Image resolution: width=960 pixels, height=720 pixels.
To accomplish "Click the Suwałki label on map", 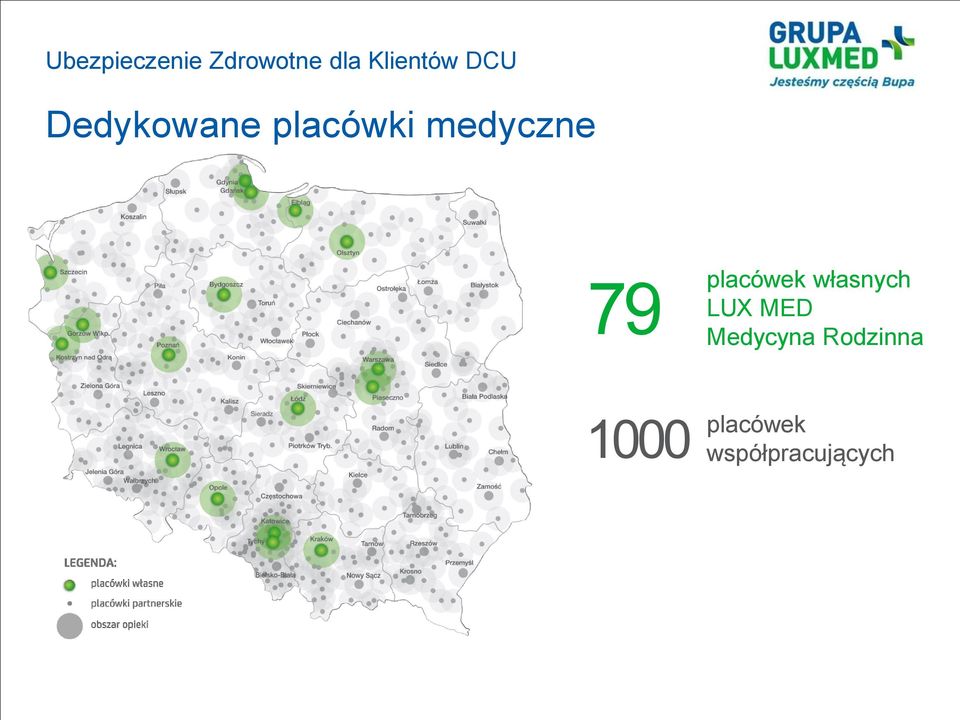I will click(x=474, y=222).
